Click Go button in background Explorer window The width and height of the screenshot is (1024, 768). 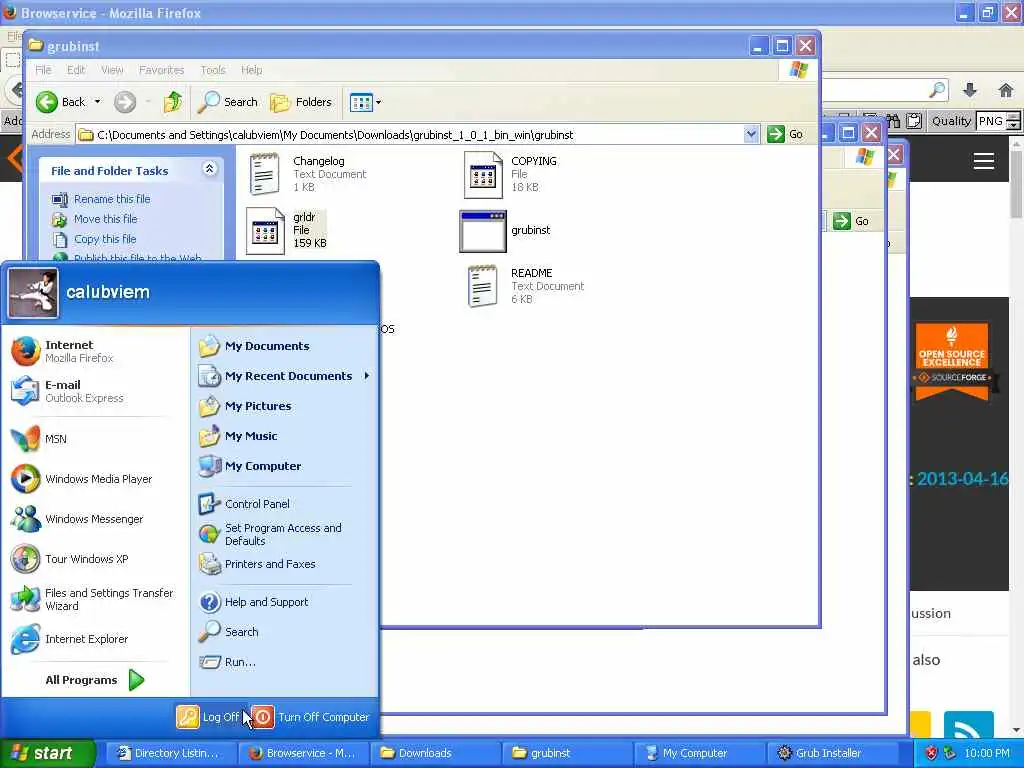pos(854,221)
